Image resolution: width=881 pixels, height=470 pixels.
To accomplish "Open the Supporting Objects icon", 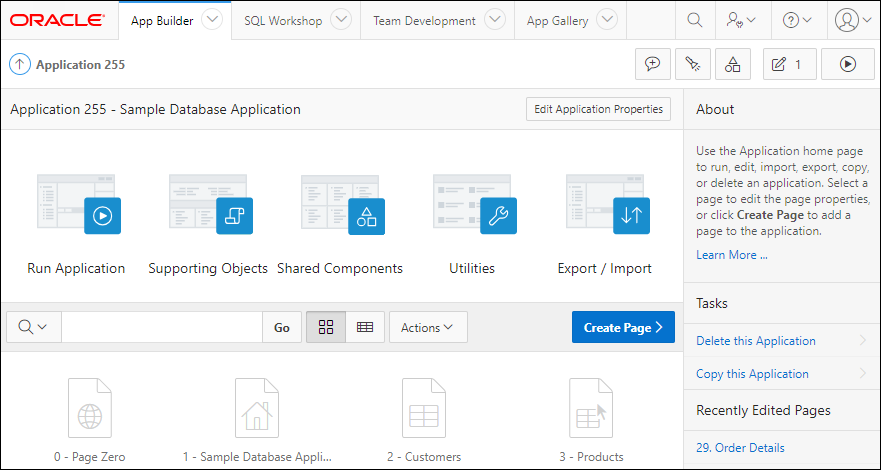I will coord(211,203).
